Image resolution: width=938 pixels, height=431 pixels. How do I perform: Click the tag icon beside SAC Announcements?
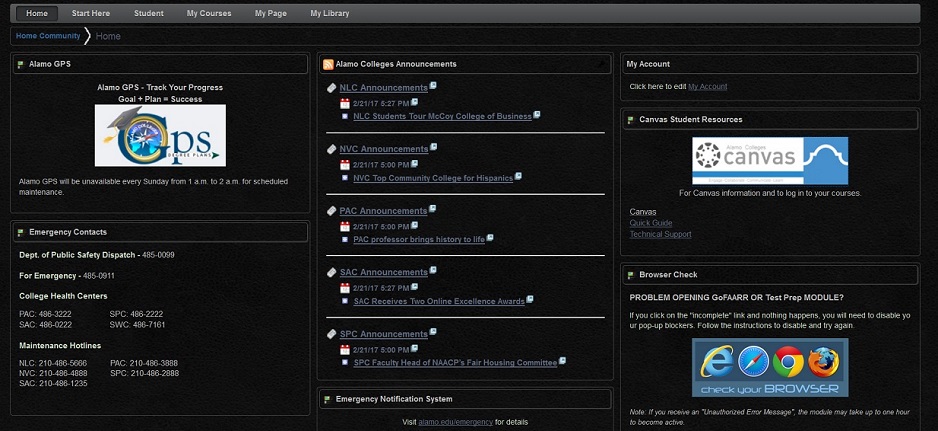click(332, 272)
